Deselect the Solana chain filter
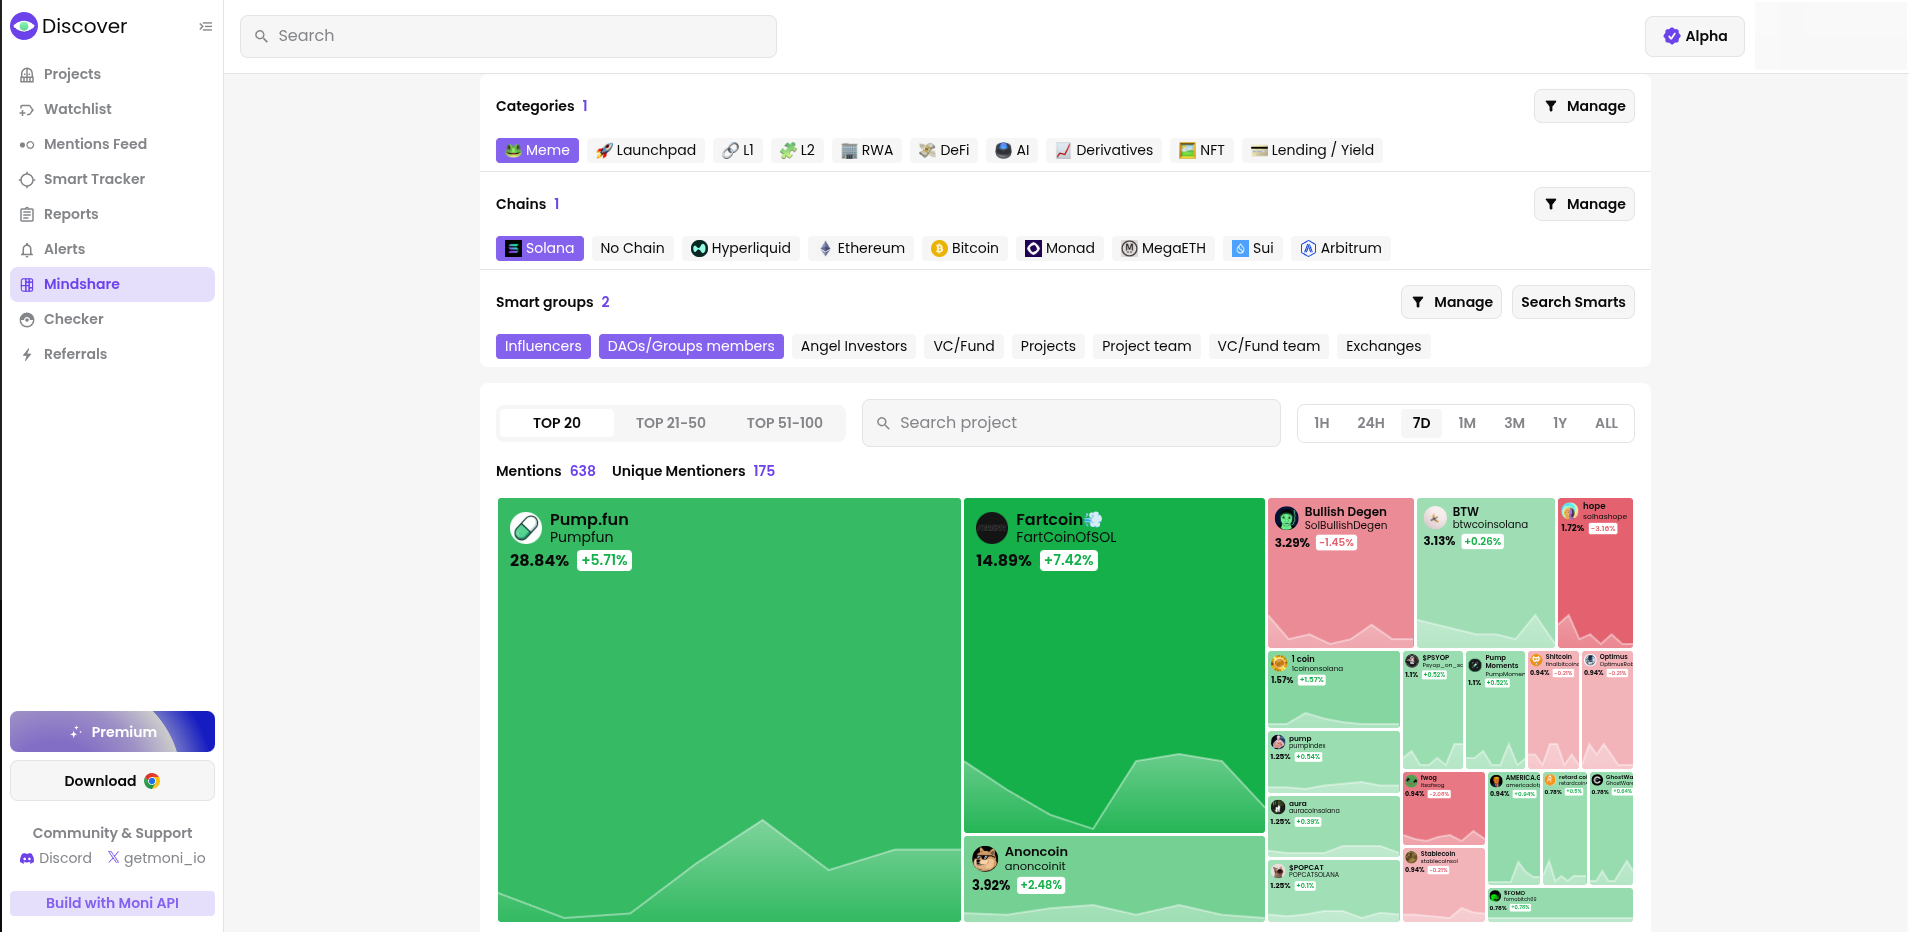1909x932 pixels. pos(540,248)
